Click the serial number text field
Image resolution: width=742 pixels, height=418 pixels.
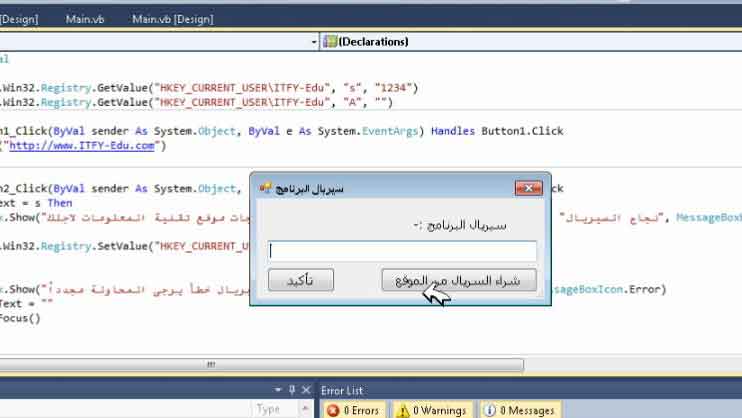tap(402, 252)
